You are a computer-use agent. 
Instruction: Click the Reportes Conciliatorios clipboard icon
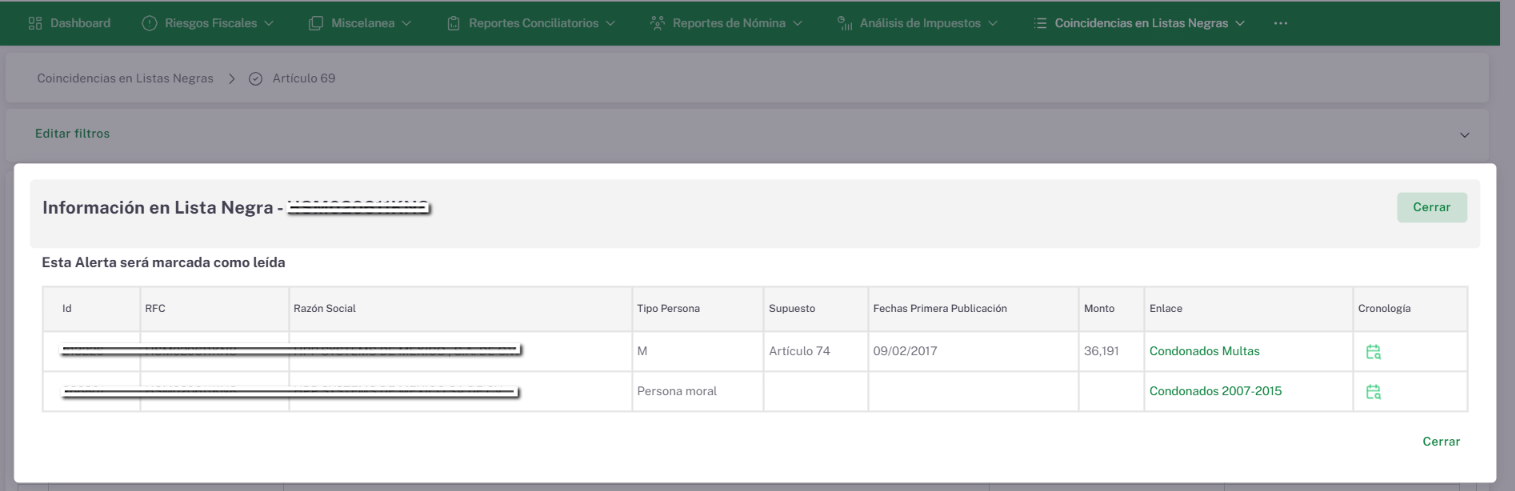[x=454, y=23]
